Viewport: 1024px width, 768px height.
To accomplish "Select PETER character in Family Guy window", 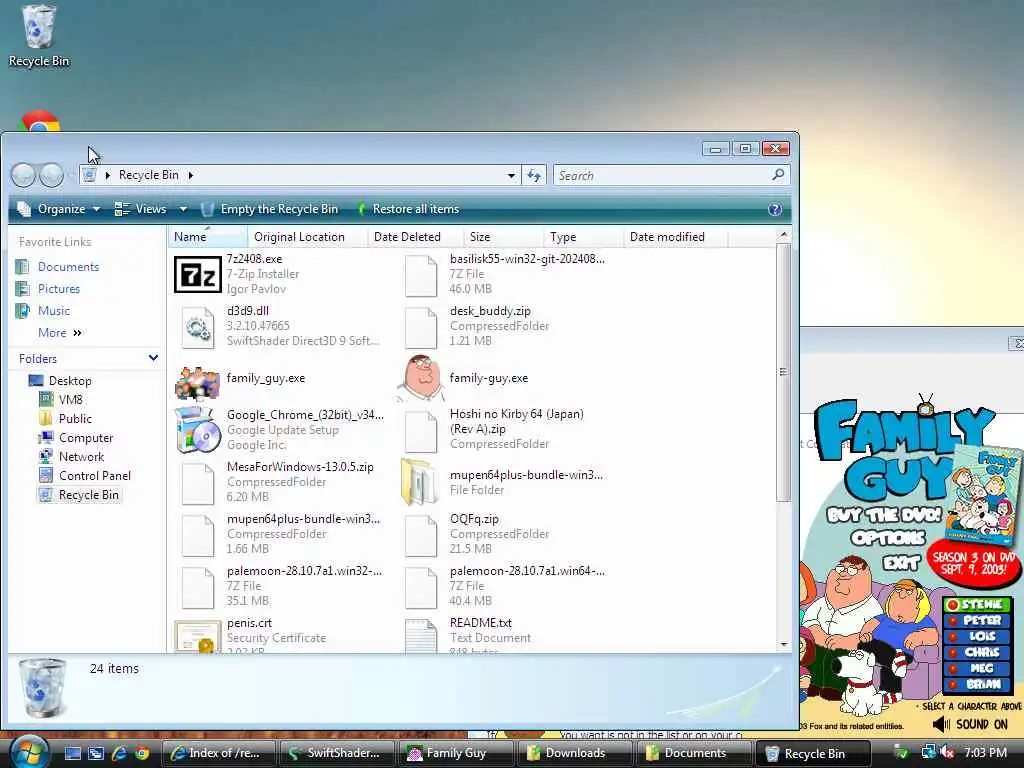I will (x=976, y=620).
